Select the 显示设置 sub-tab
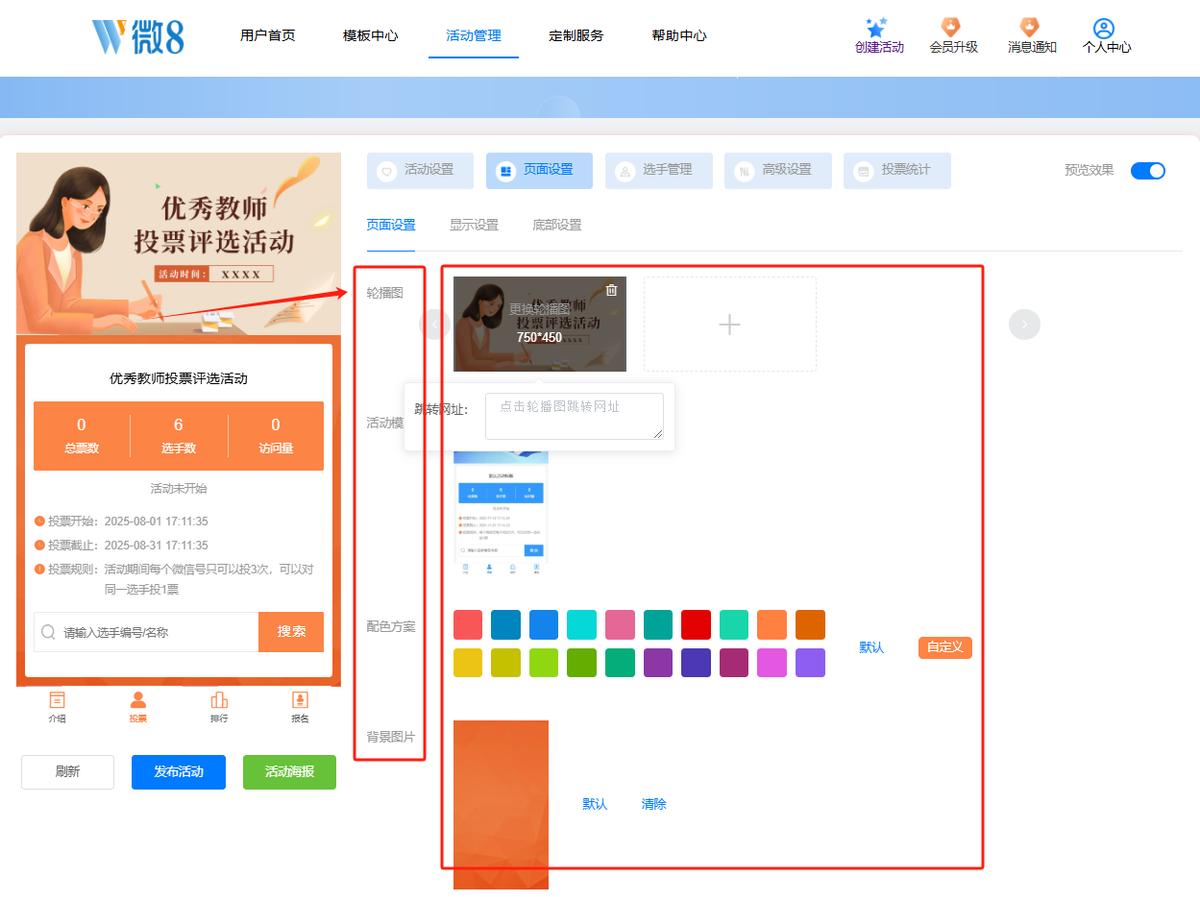1200x897 pixels. tap(474, 225)
